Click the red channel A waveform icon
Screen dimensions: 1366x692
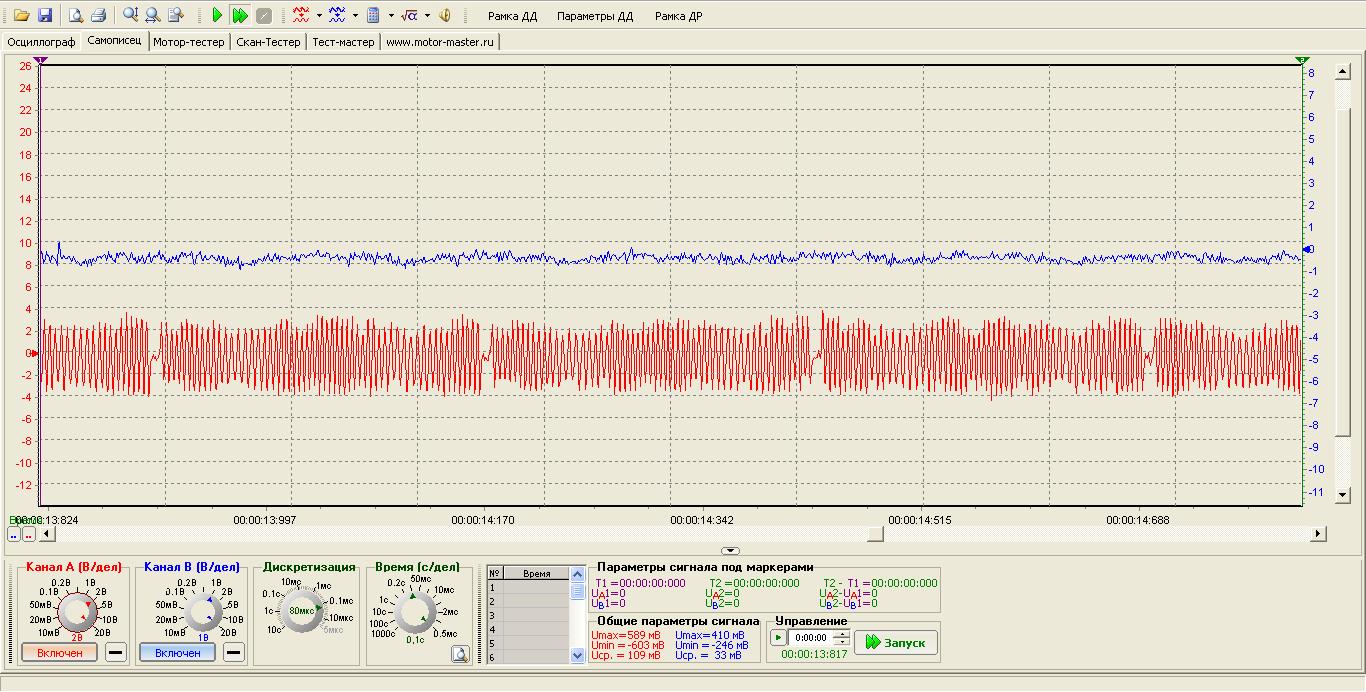(301, 16)
